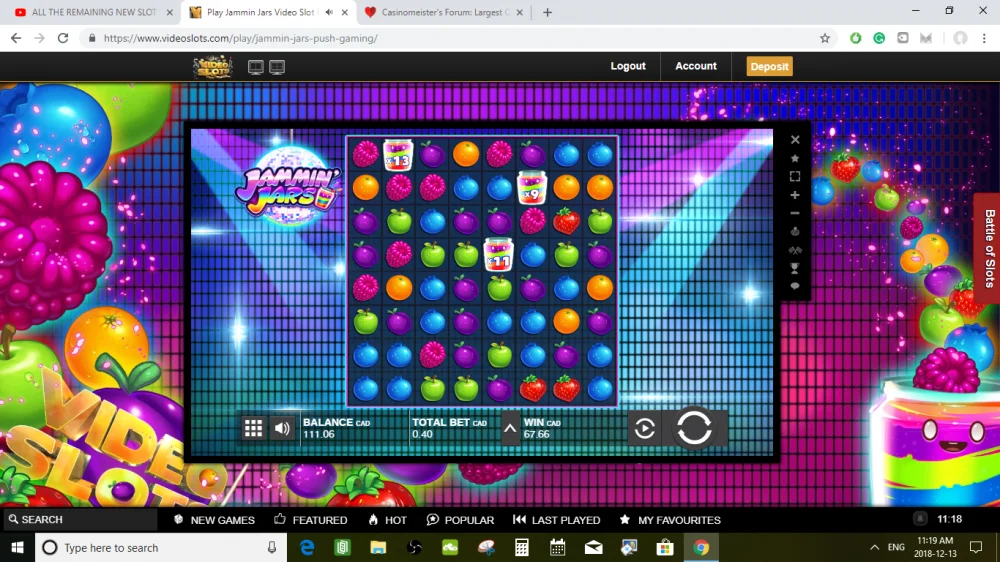This screenshot has width=1000, height=562.
Task: Open the Mail app from the taskbar
Action: [x=593, y=547]
